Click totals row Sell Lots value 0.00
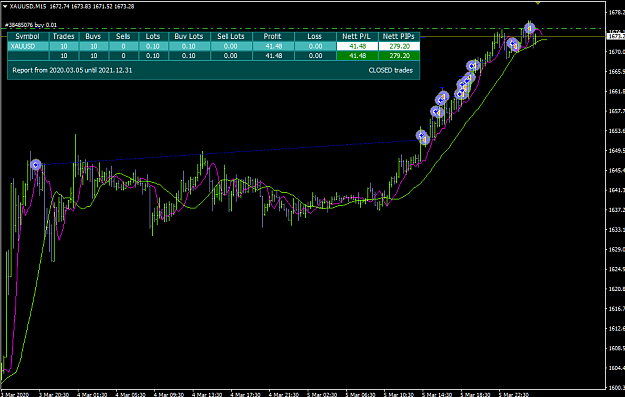 (x=231, y=56)
